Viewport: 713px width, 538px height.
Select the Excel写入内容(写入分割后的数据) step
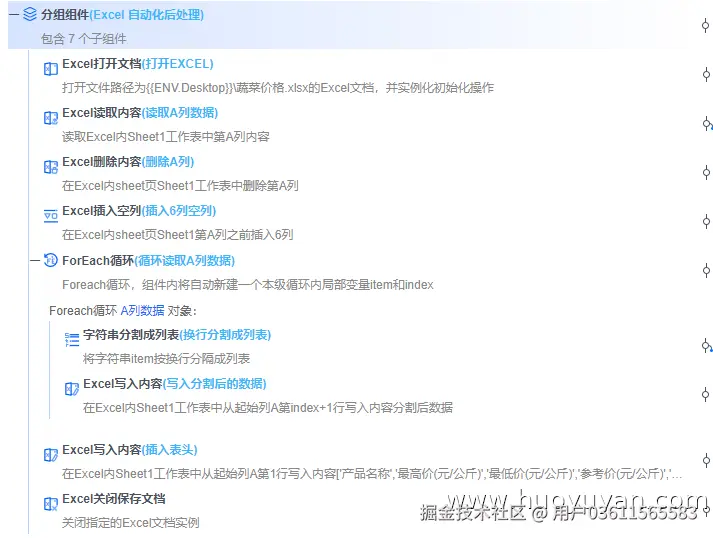[x=175, y=384]
